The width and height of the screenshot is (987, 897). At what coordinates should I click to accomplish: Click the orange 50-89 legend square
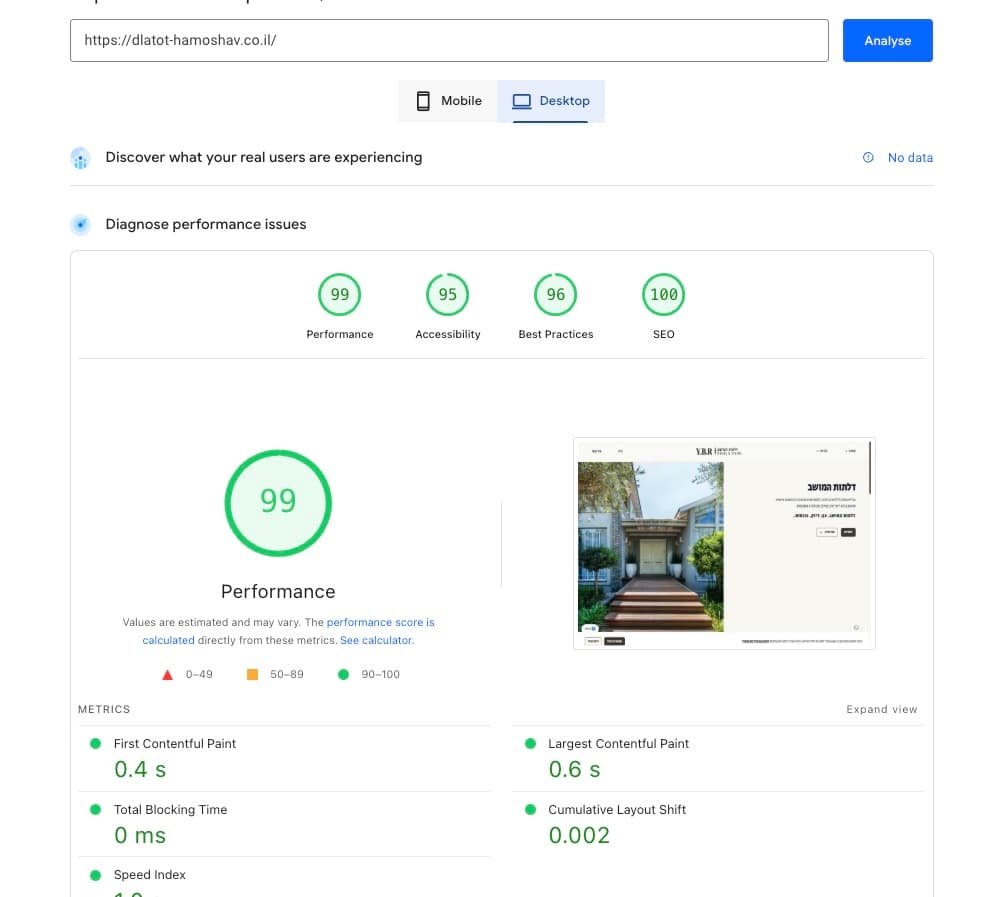pos(252,674)
